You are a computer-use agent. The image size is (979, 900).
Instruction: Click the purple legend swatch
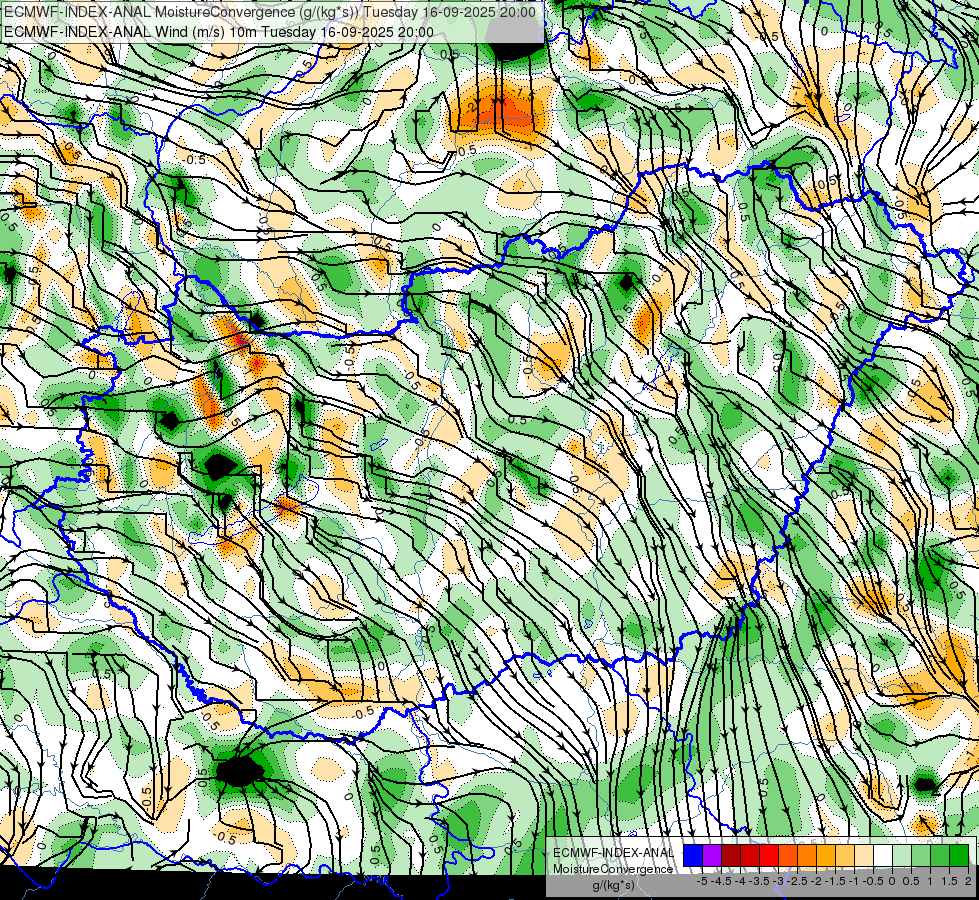pyautogui.click(x=712, y=856)
